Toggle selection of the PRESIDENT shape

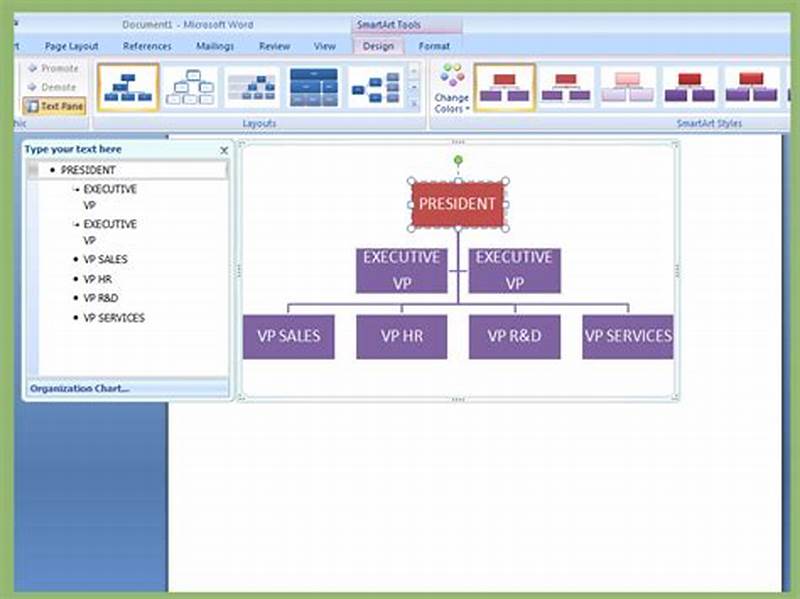(457, 203)
